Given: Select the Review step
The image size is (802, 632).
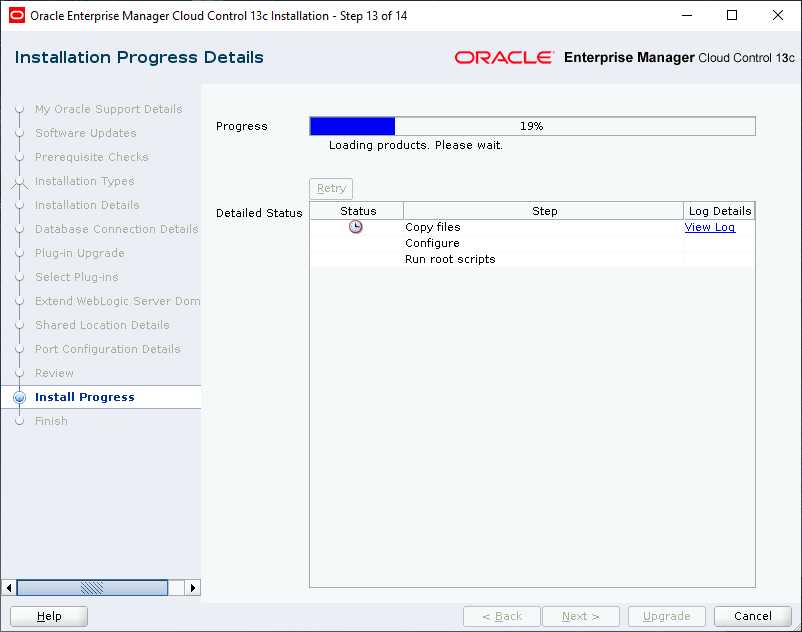Looking at the screenshot, I should point(54,373).
